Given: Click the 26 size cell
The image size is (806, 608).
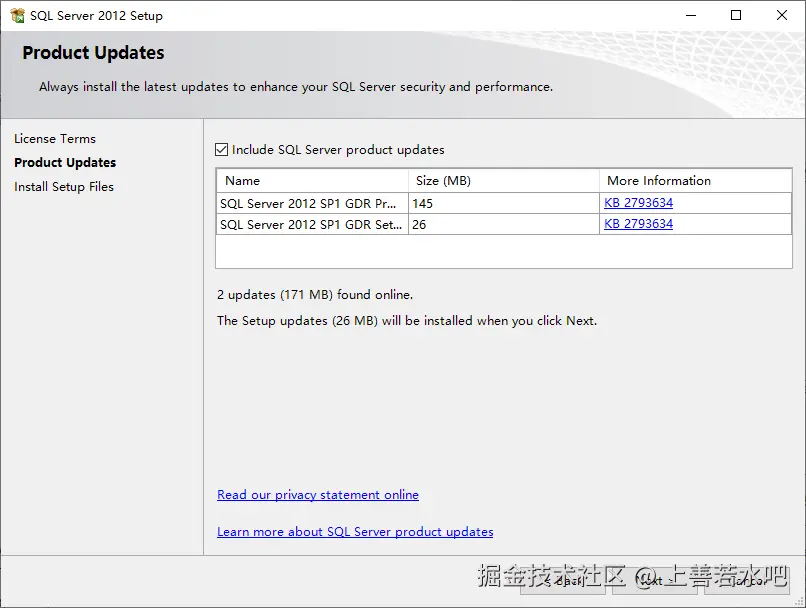Looking at the screenshot, I should pyautogui.click(x=504, y=224).
